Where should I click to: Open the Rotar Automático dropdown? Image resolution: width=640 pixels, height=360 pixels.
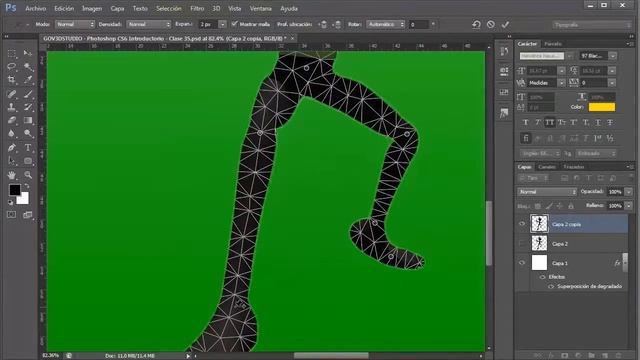click(x=386, y=24)
